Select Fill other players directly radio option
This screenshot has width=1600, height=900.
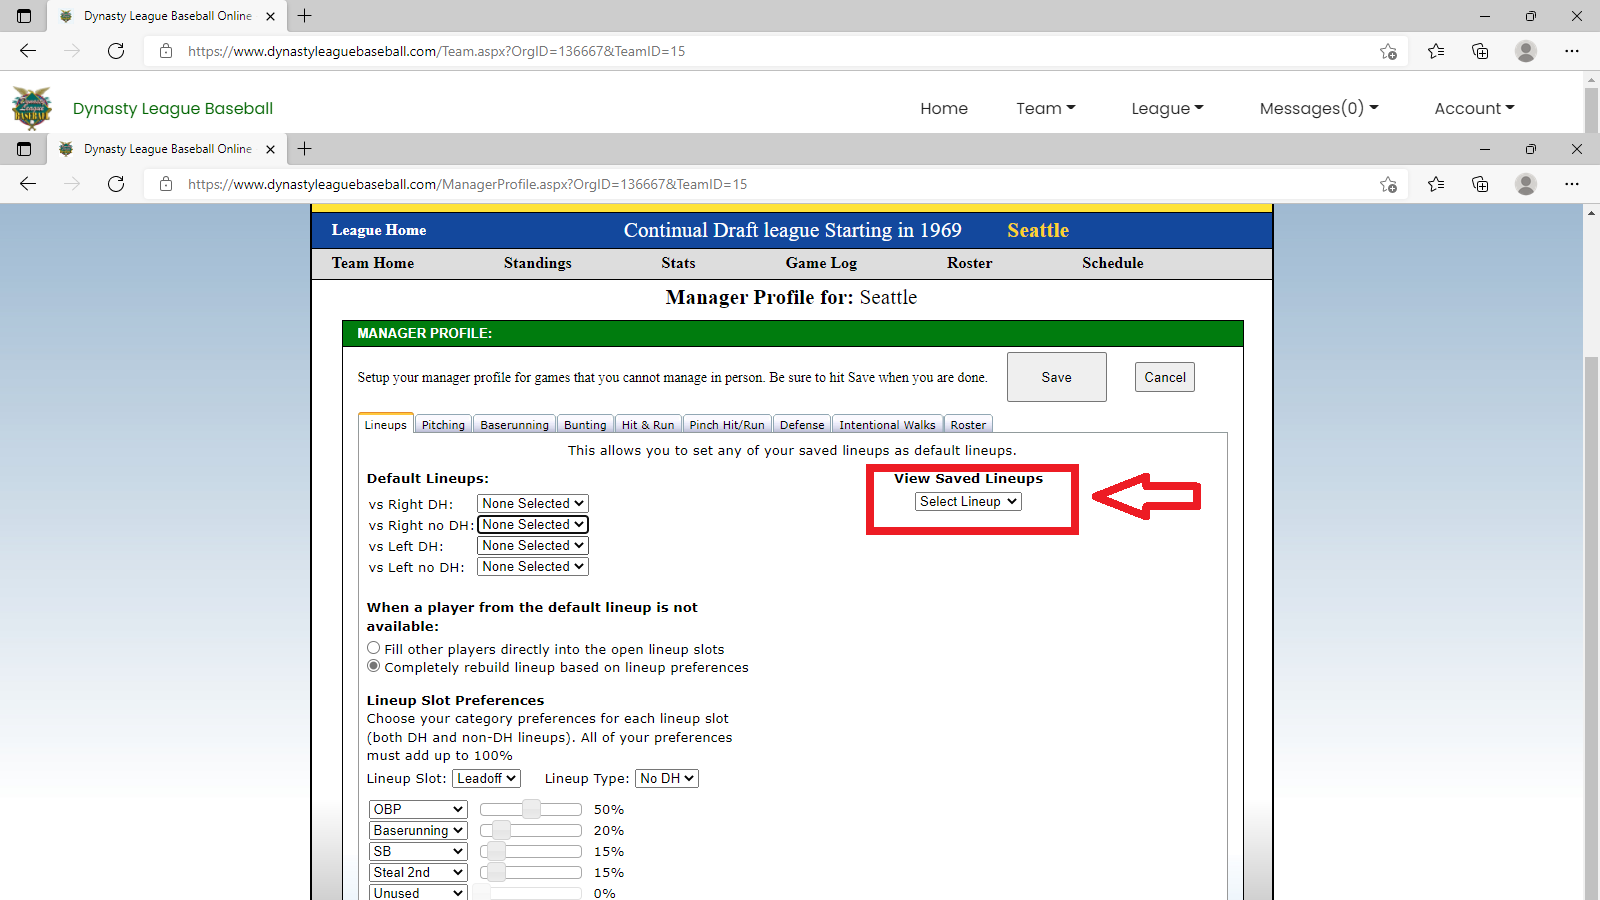click(x=374, y=648)
